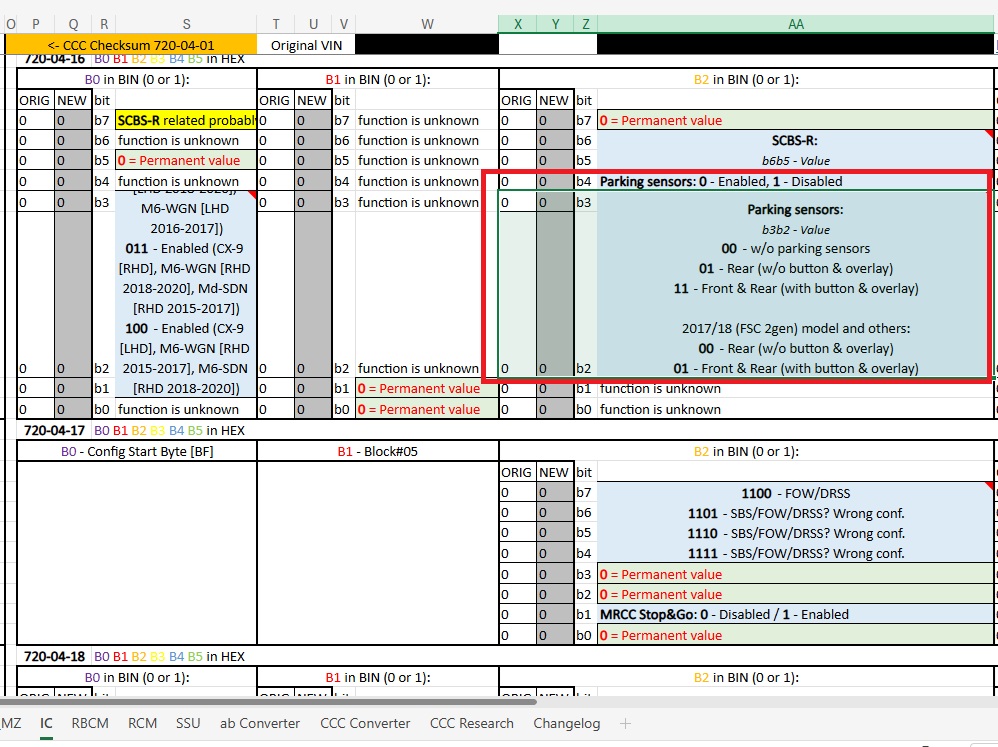Image resolution: width=998 pixels, height=747 pixels.
Task: Click red comment marker on SCBS-R: cell
Action: click(x=991, y=134)
